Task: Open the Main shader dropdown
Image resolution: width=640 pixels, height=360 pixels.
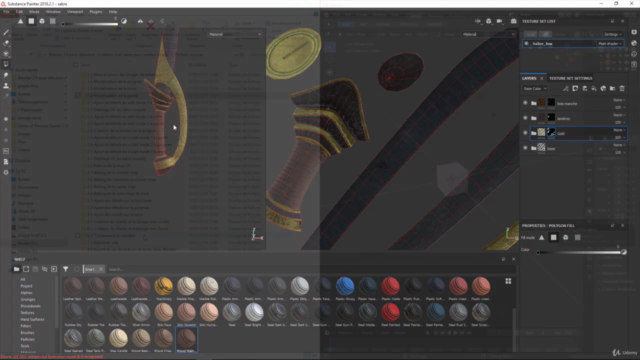Action: 610,44
